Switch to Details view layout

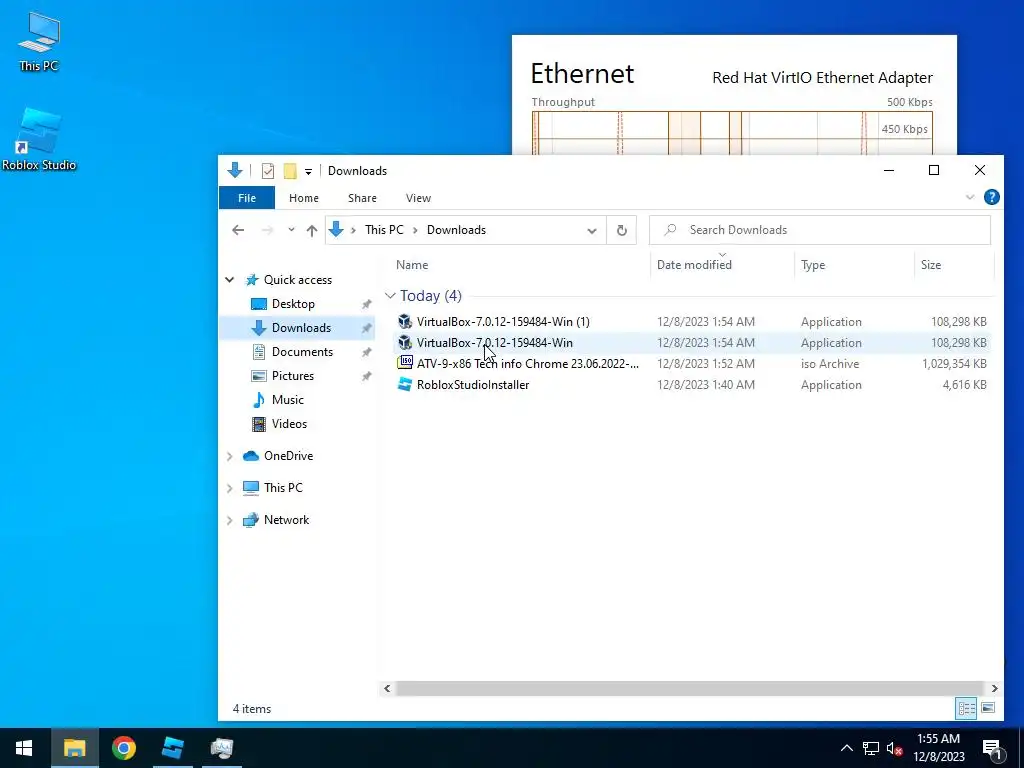(x=967, y=709)
